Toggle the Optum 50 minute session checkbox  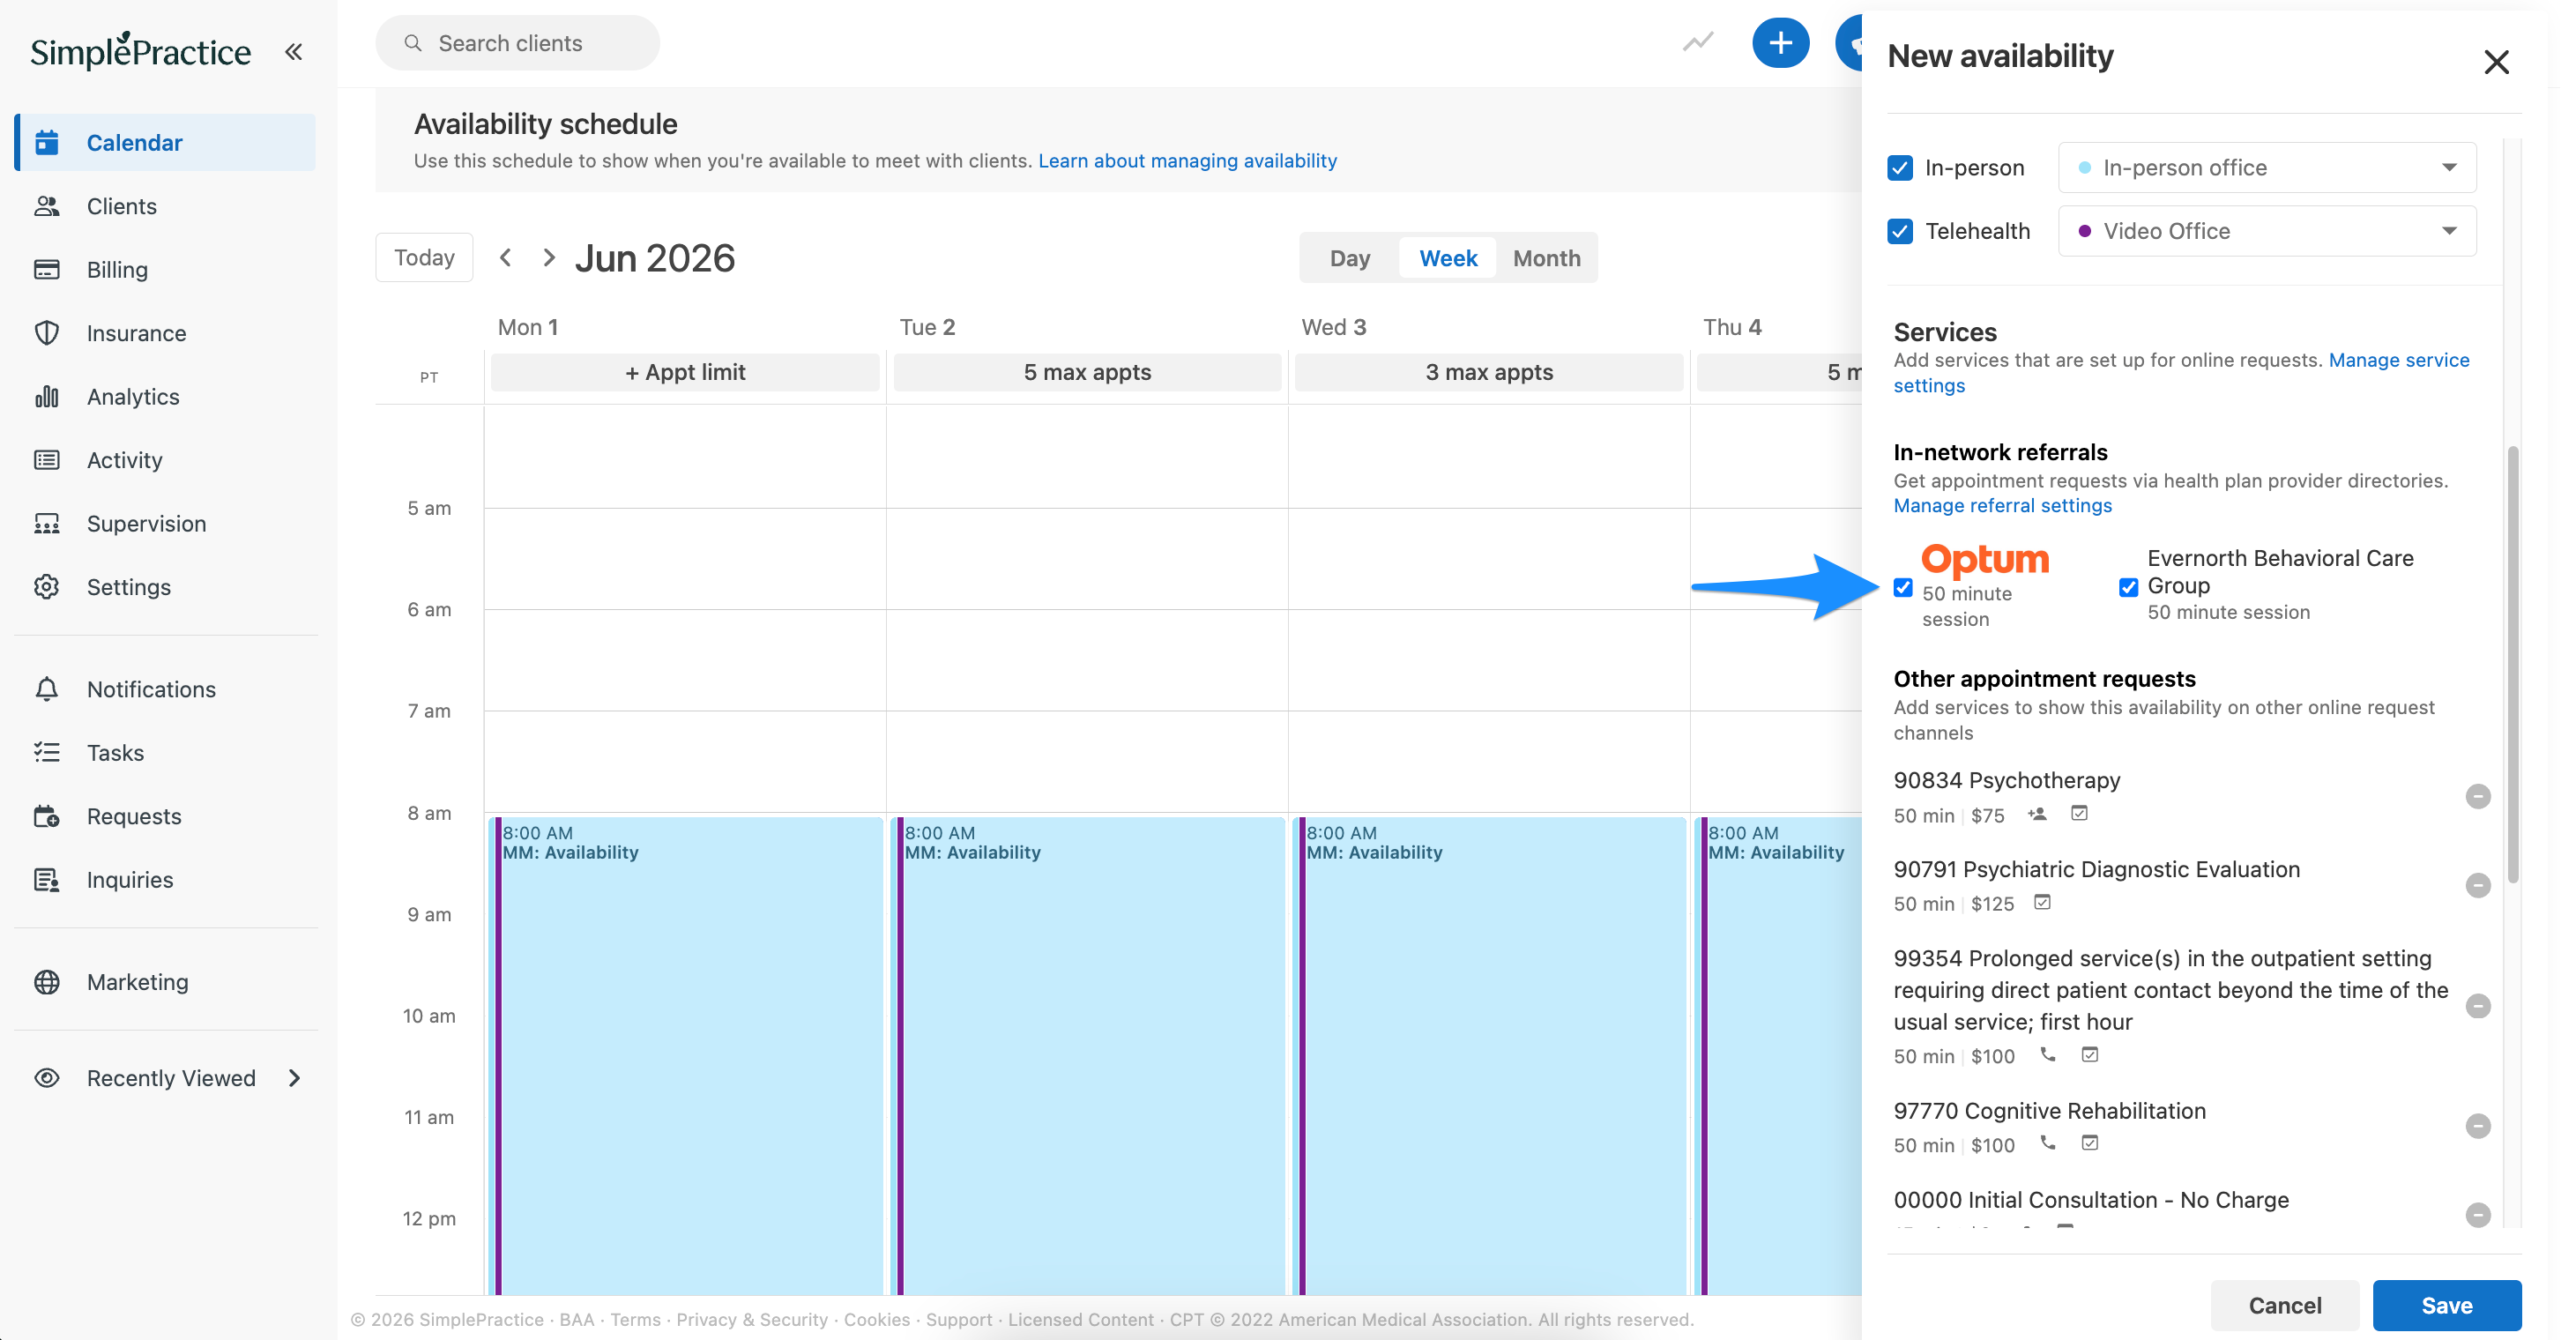pyautogui.click(x=1903, y=588)
